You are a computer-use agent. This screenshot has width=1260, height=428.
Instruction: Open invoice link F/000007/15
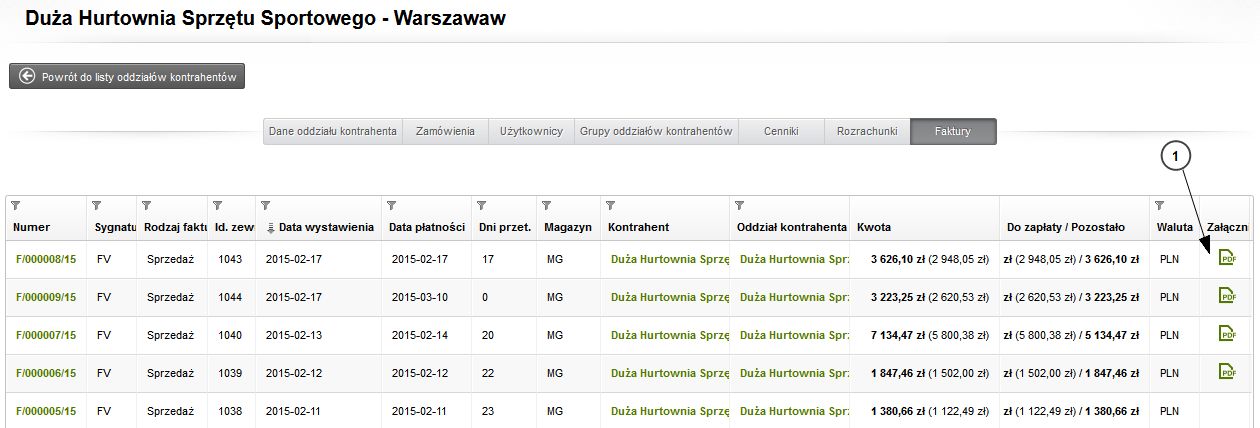(45, 335)
